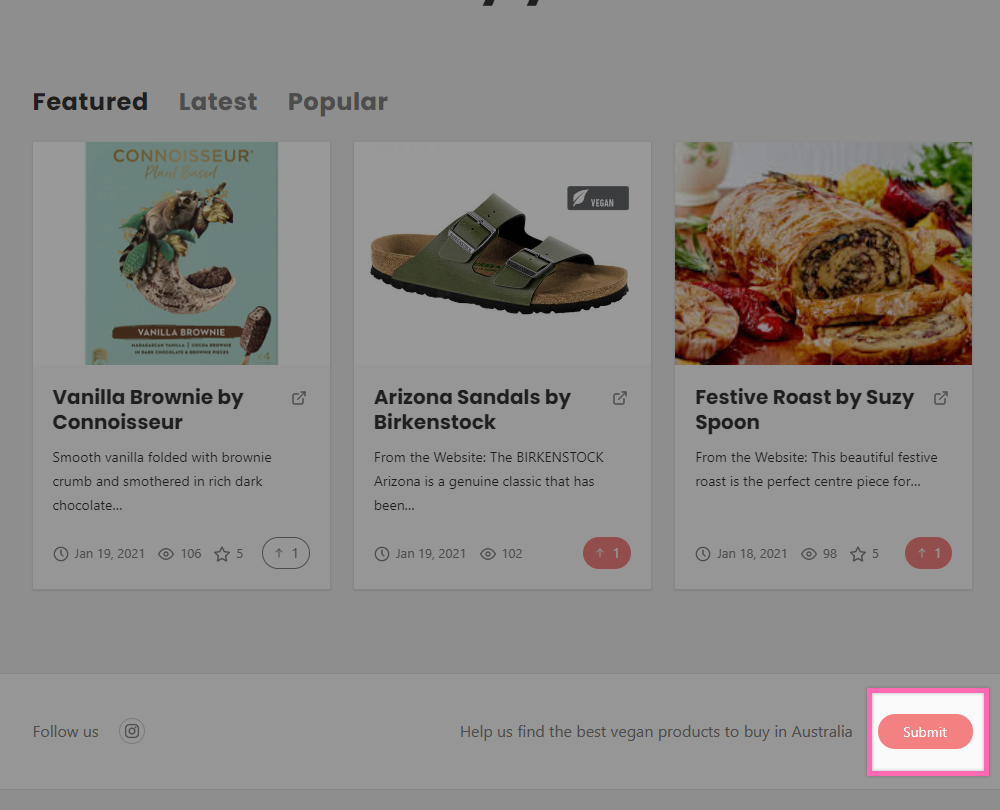Remove upvote from Festive Roast

coord(928,553)
